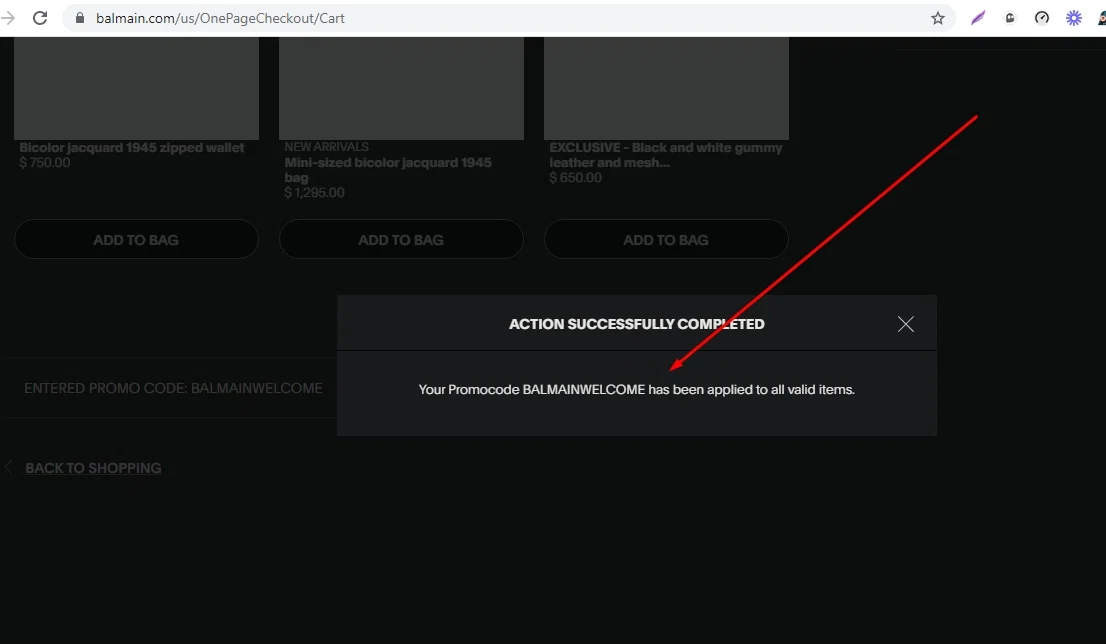The width and height of the screenshot is (1106, 644).
Task: Click Entered Promo Code: BALMAINWELCOME text
Action: click(x=174, y=388)
